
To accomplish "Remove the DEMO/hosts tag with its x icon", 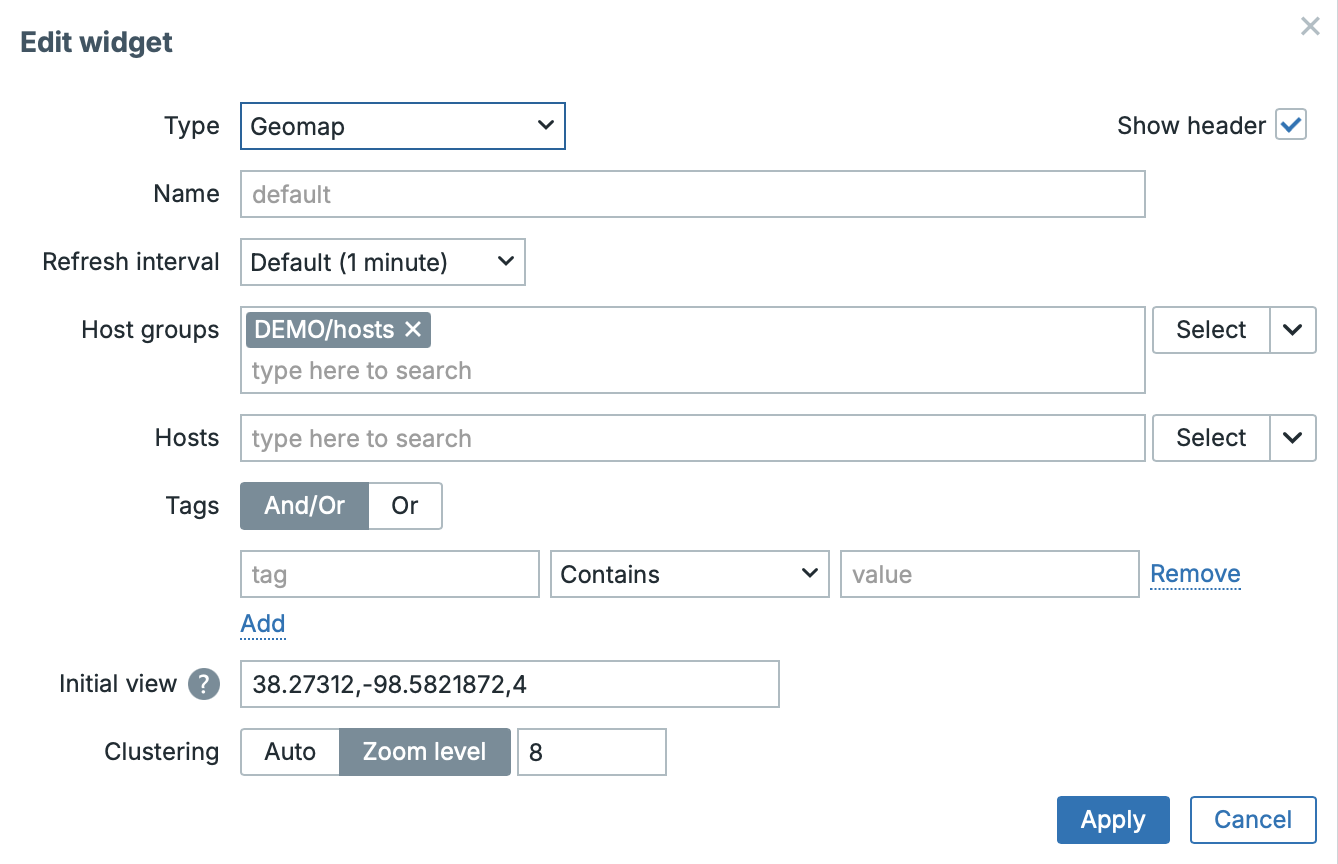I will [413, 330].
